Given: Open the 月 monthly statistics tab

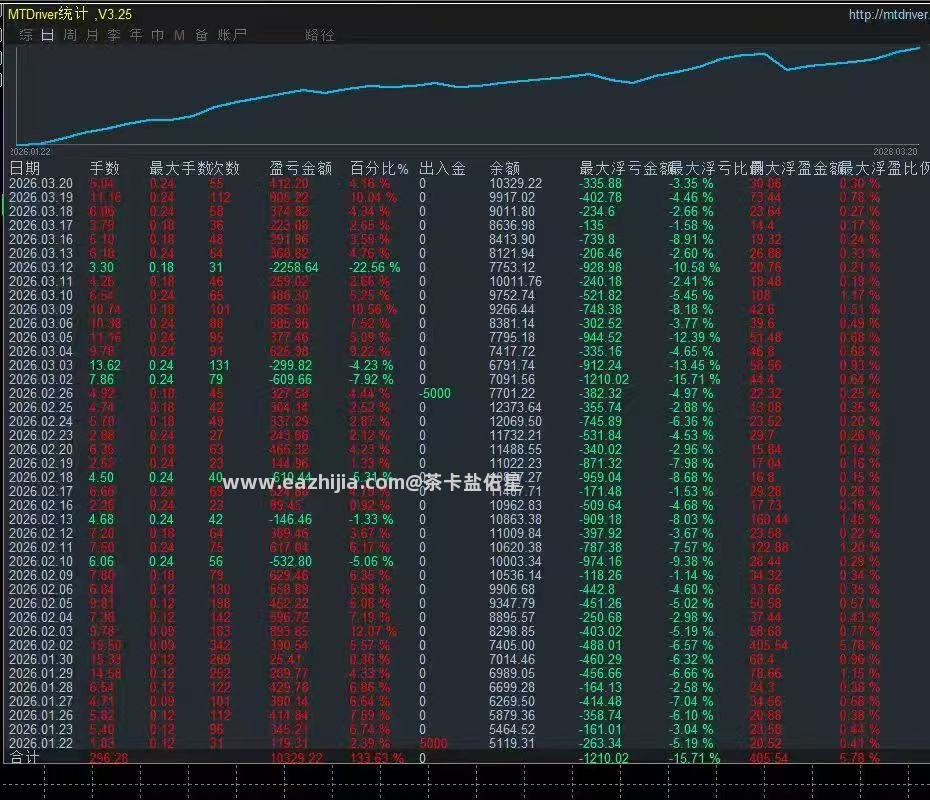Looking at the screenshot, I should (x=92, y=35).
